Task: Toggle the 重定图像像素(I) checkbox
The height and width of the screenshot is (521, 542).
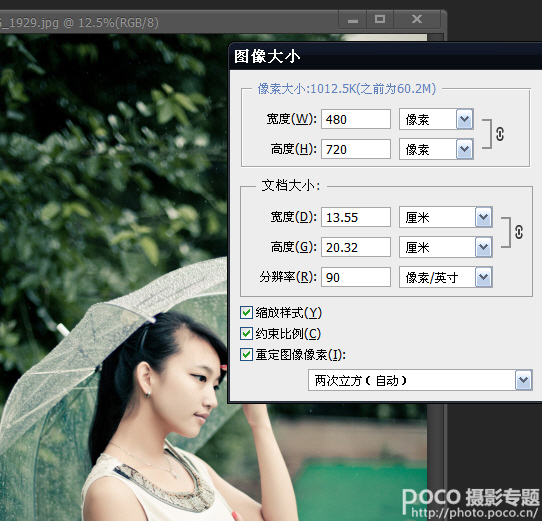Action: click(x=246, y=355)
